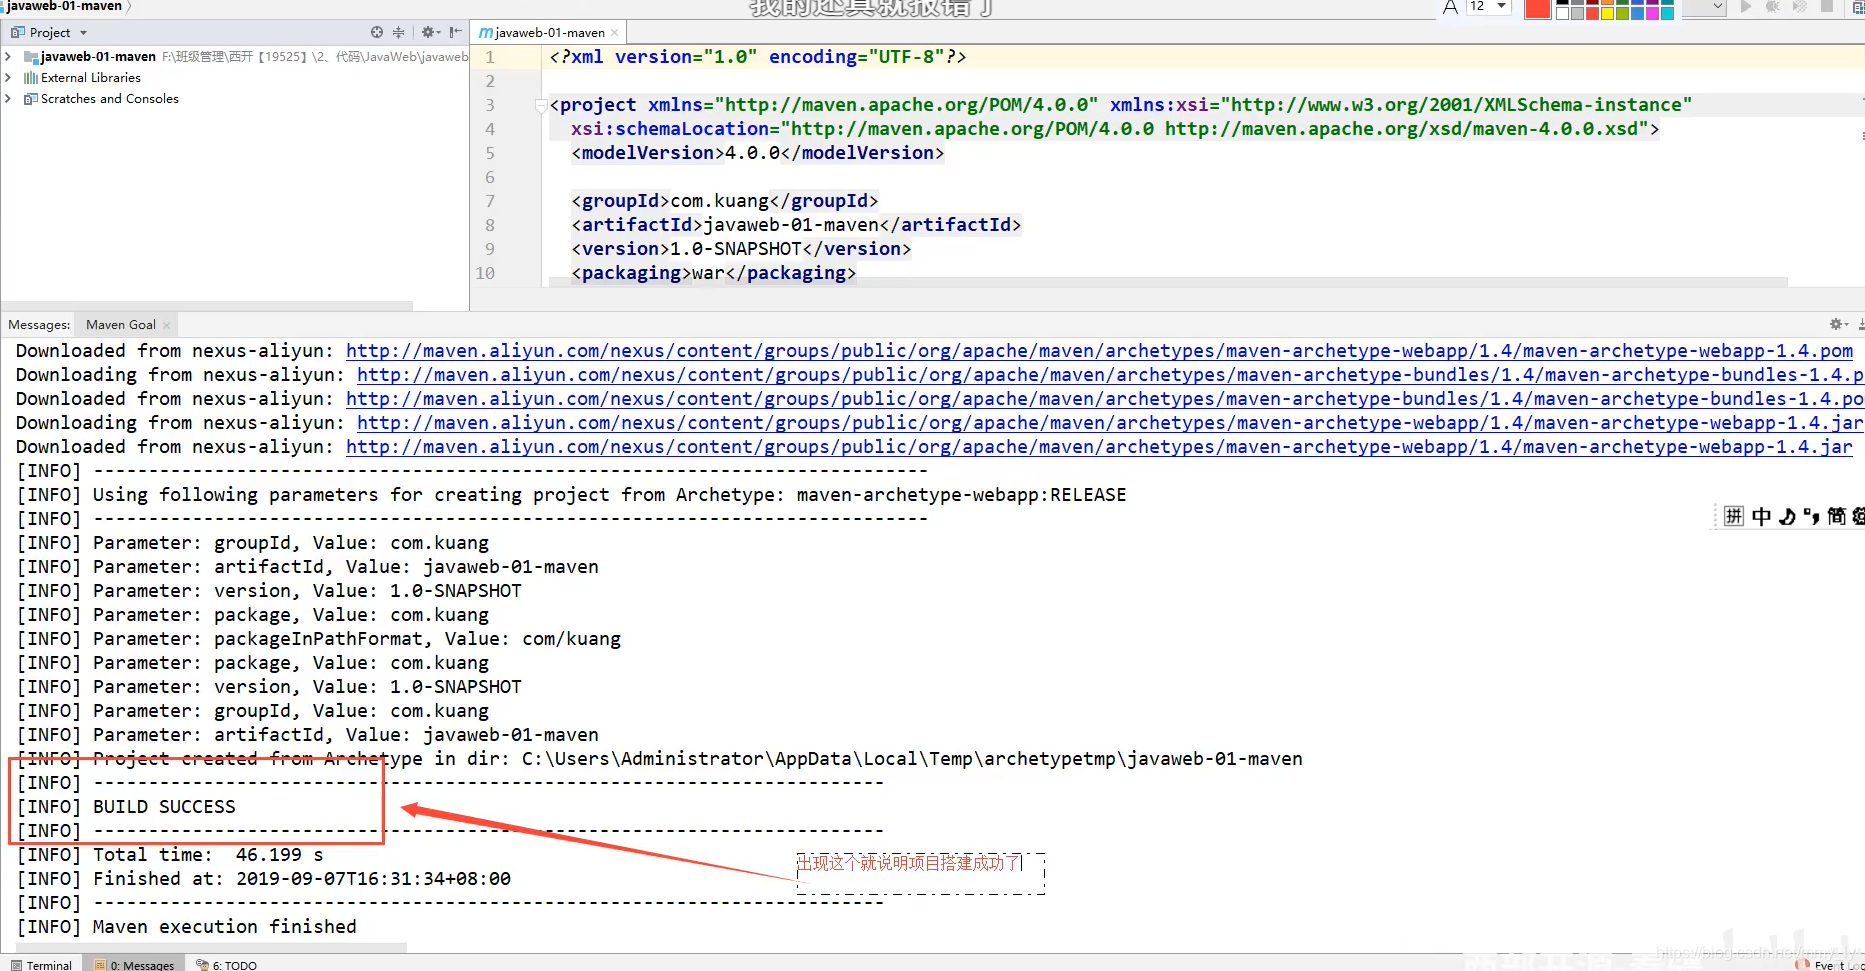This screenshot has width=1865, height=971.
Task: Click the Project view icon in panel header
Action: point(18,32)
